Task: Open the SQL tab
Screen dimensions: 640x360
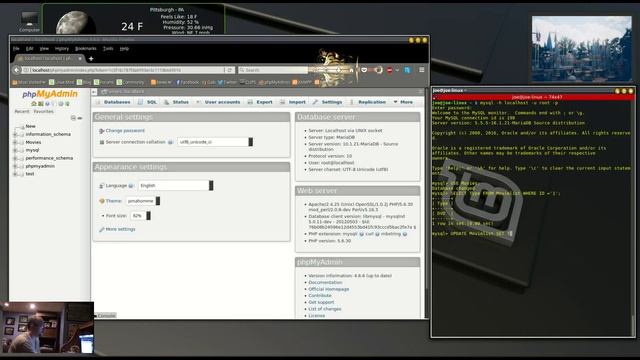Action: point(148,102)
